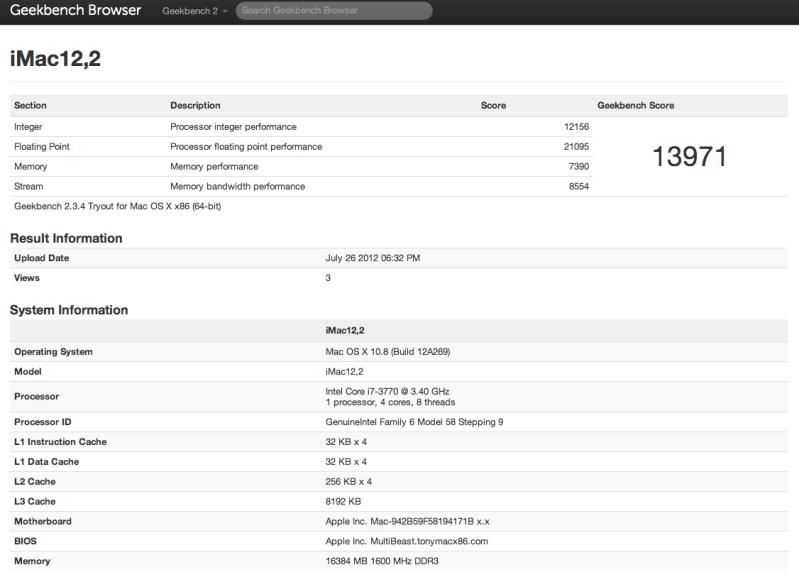
Task: Select the value 8192 KB
Action: click(343, 502)
